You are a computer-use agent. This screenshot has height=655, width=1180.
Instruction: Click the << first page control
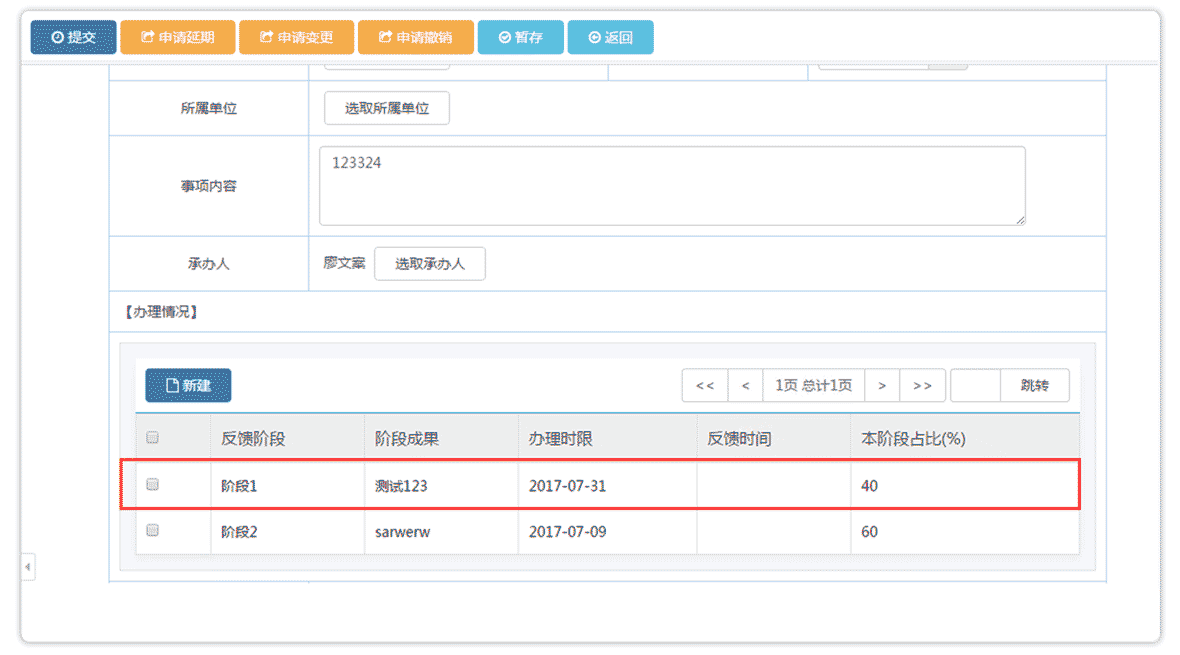(x=704, y=385)
